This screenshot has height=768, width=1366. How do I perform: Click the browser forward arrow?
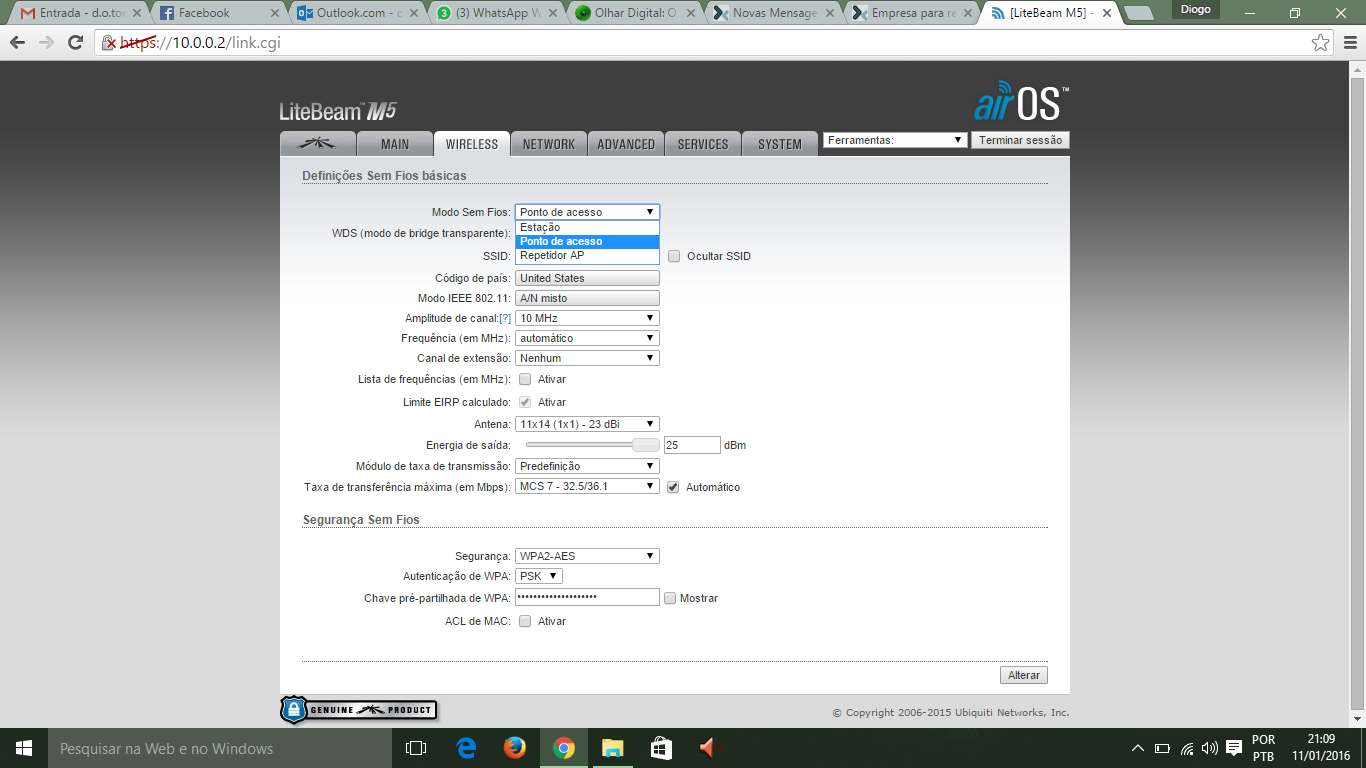coord(46,43)
